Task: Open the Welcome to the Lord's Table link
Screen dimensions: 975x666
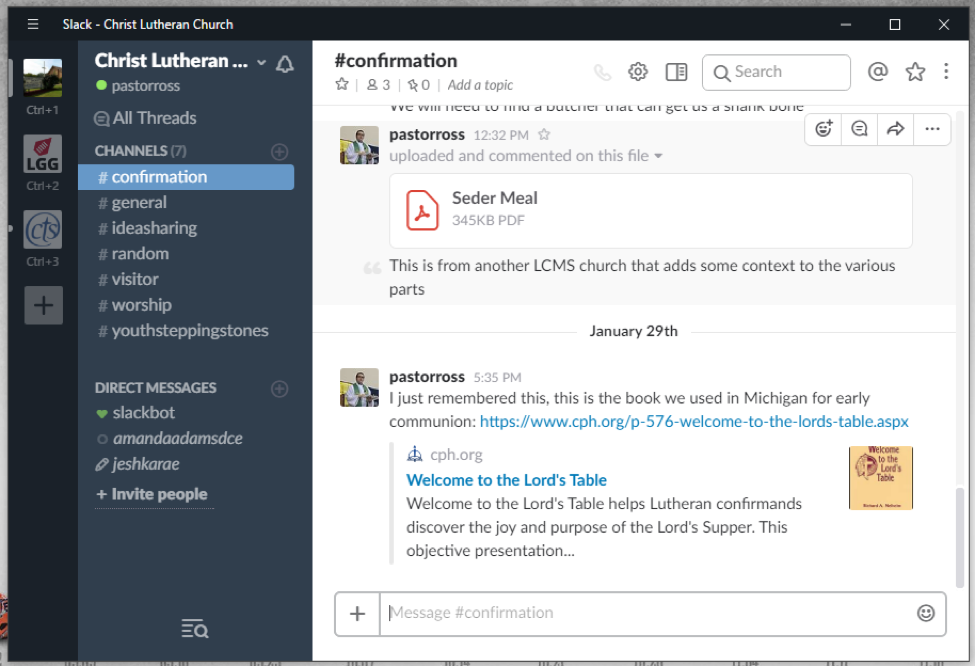Action: click(x=506, y=480)
